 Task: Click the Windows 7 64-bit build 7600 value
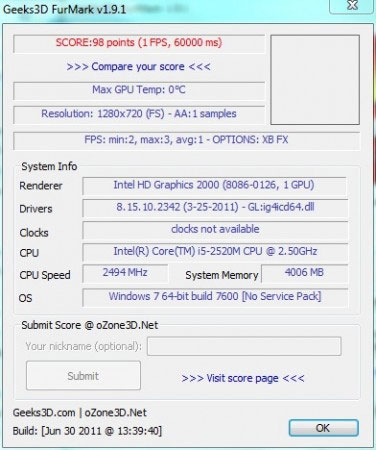click(x=215, y=297)
